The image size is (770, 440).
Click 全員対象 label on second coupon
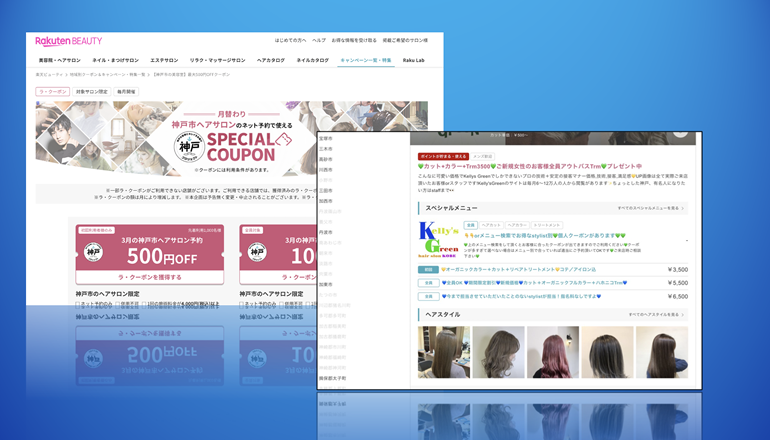click(x=252, y=230)
